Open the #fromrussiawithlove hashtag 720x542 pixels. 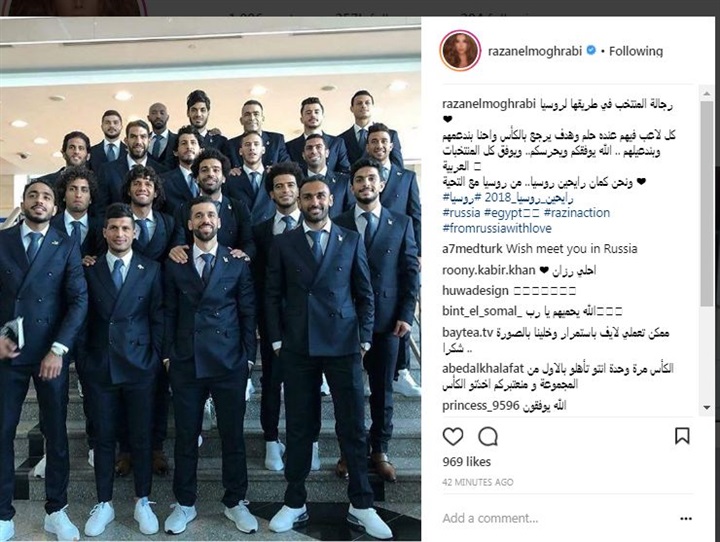497,228
